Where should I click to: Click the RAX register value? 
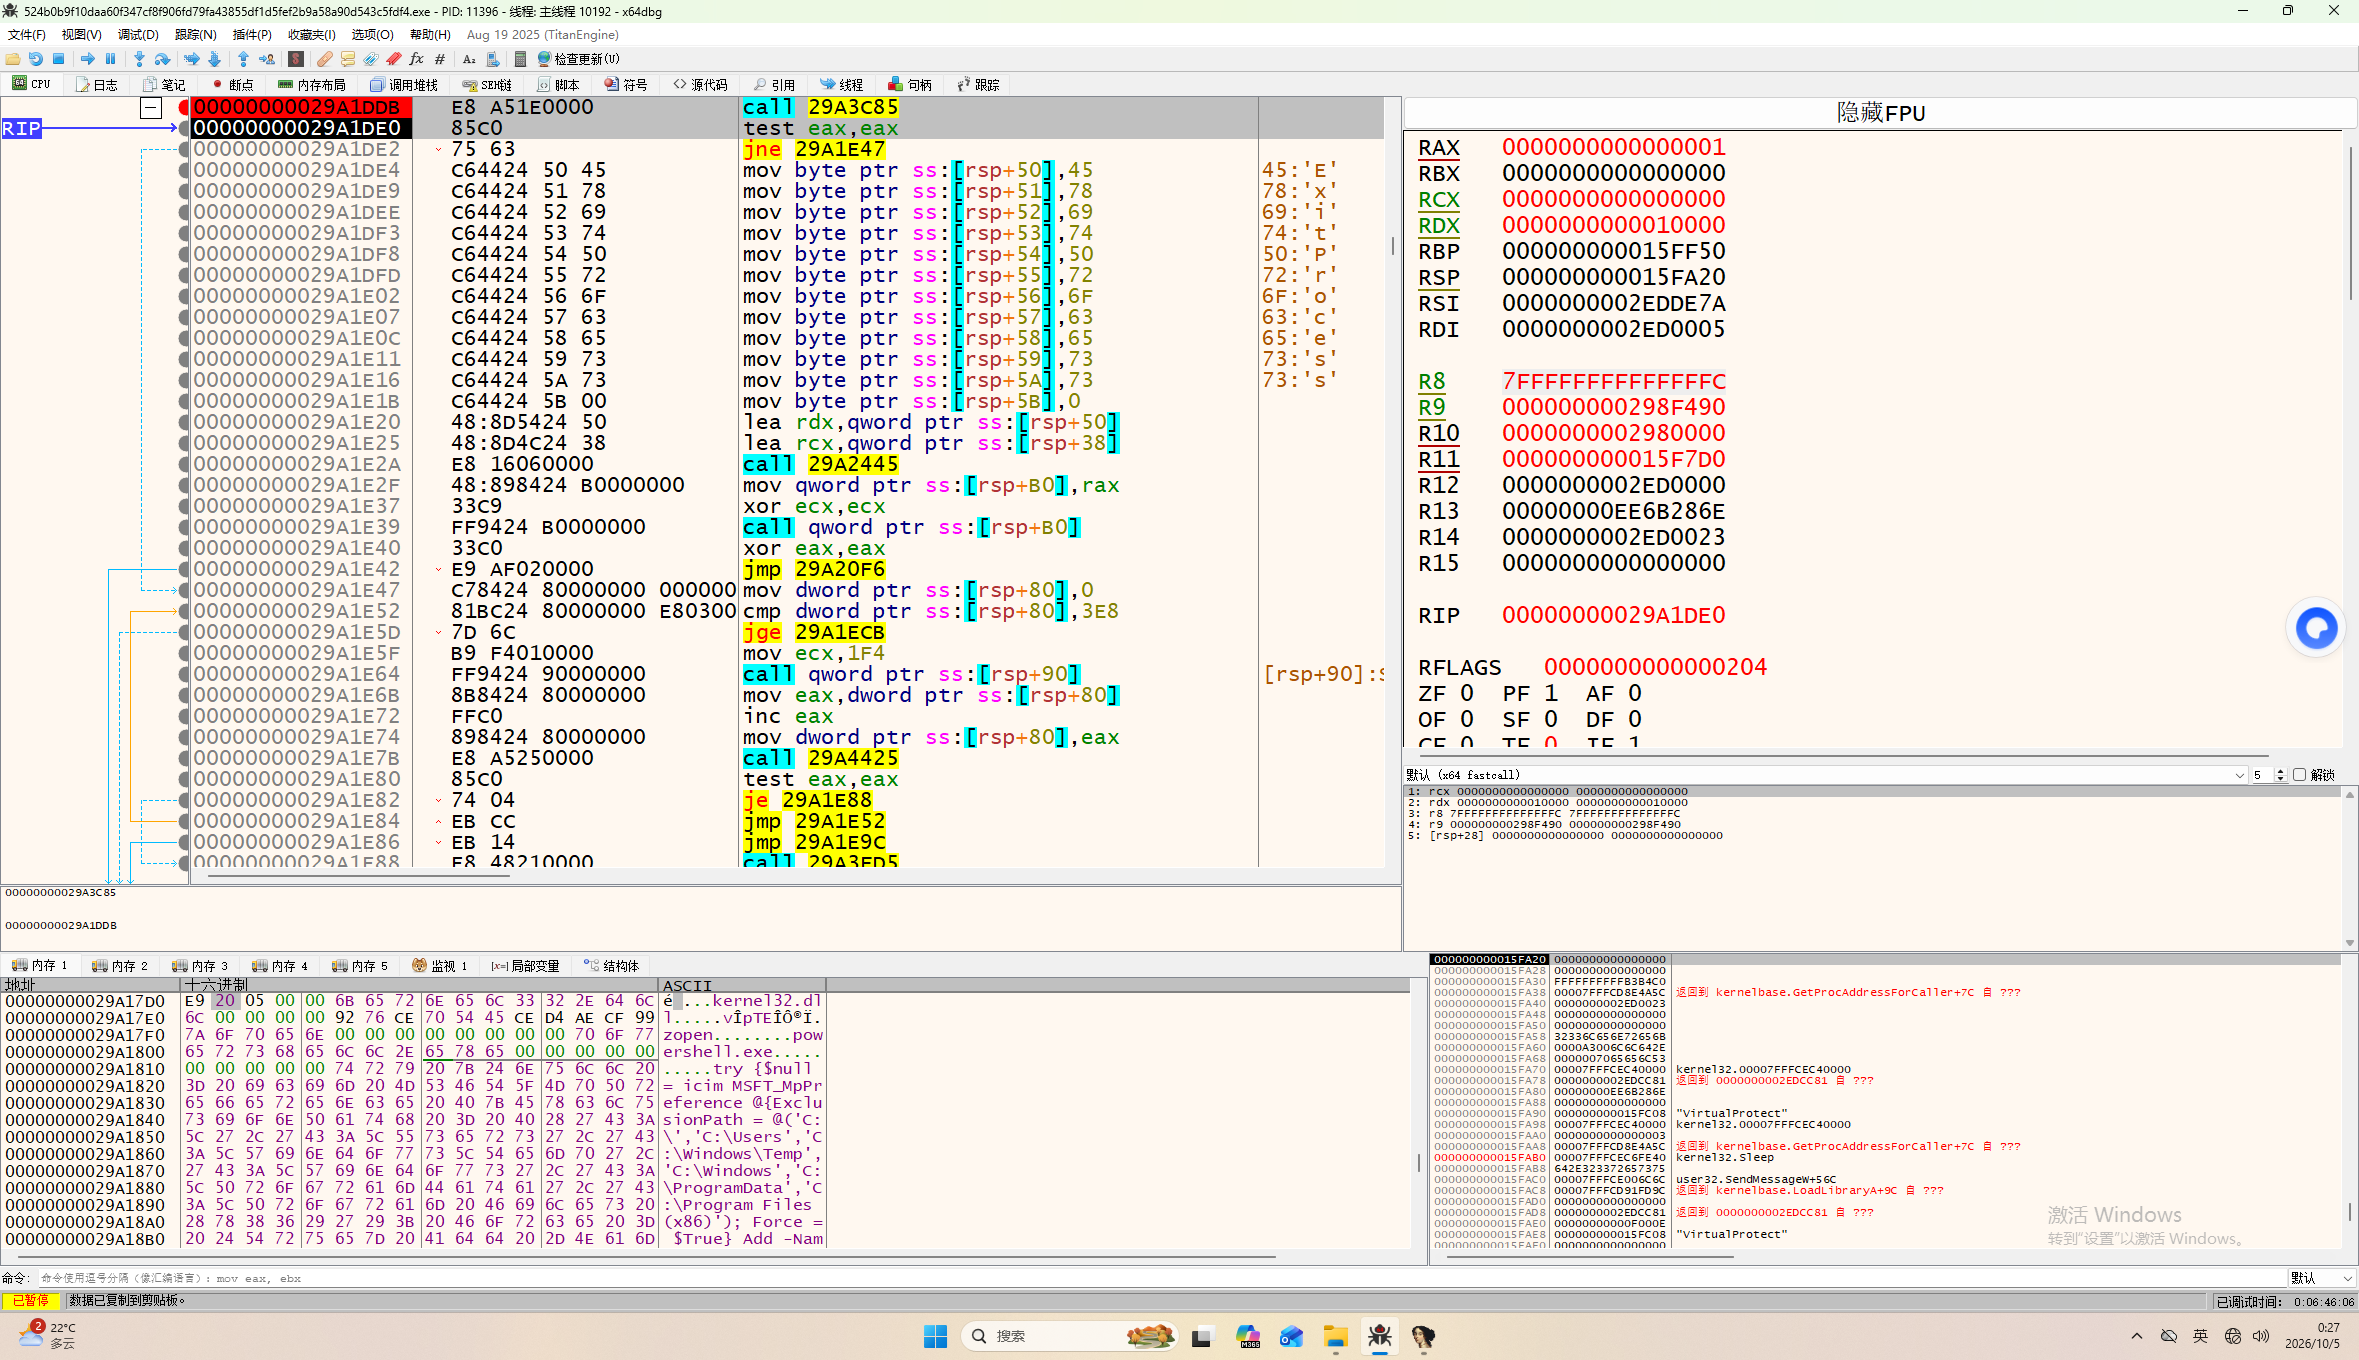[1613, 147]
